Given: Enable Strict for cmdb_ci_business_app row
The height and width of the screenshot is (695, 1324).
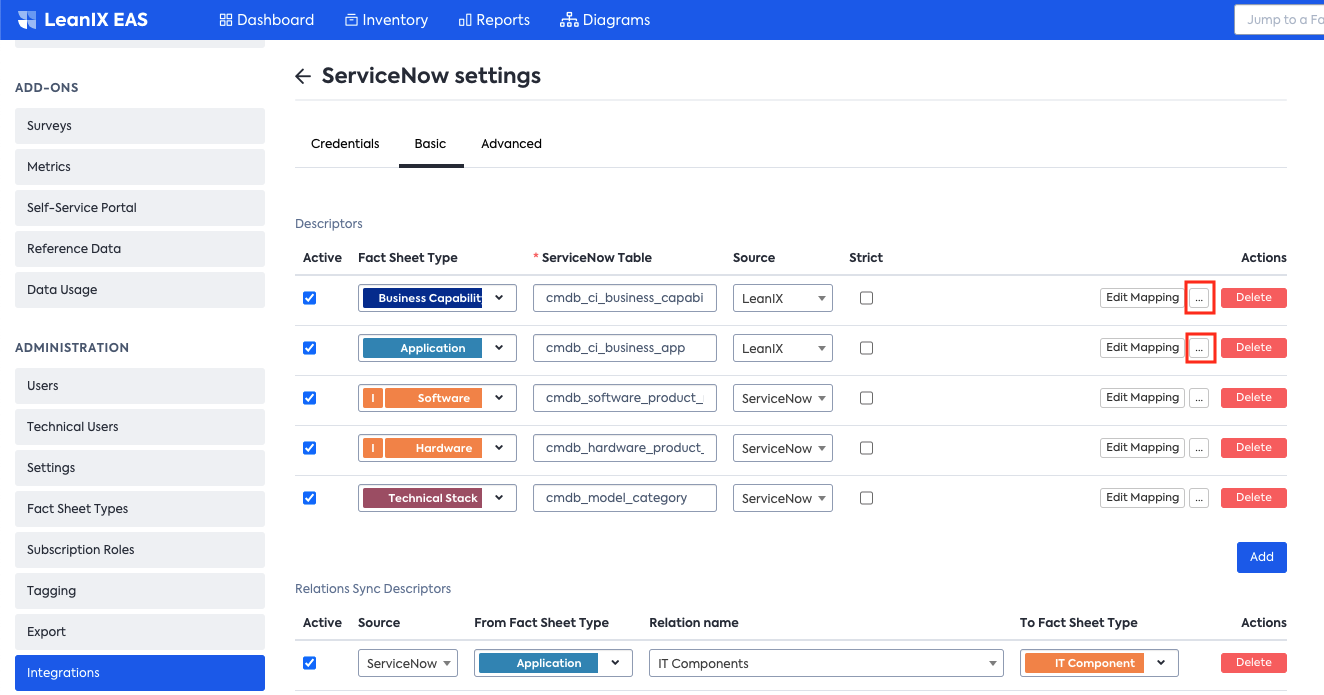Looking at the screenshot, I should coord(866,348).
